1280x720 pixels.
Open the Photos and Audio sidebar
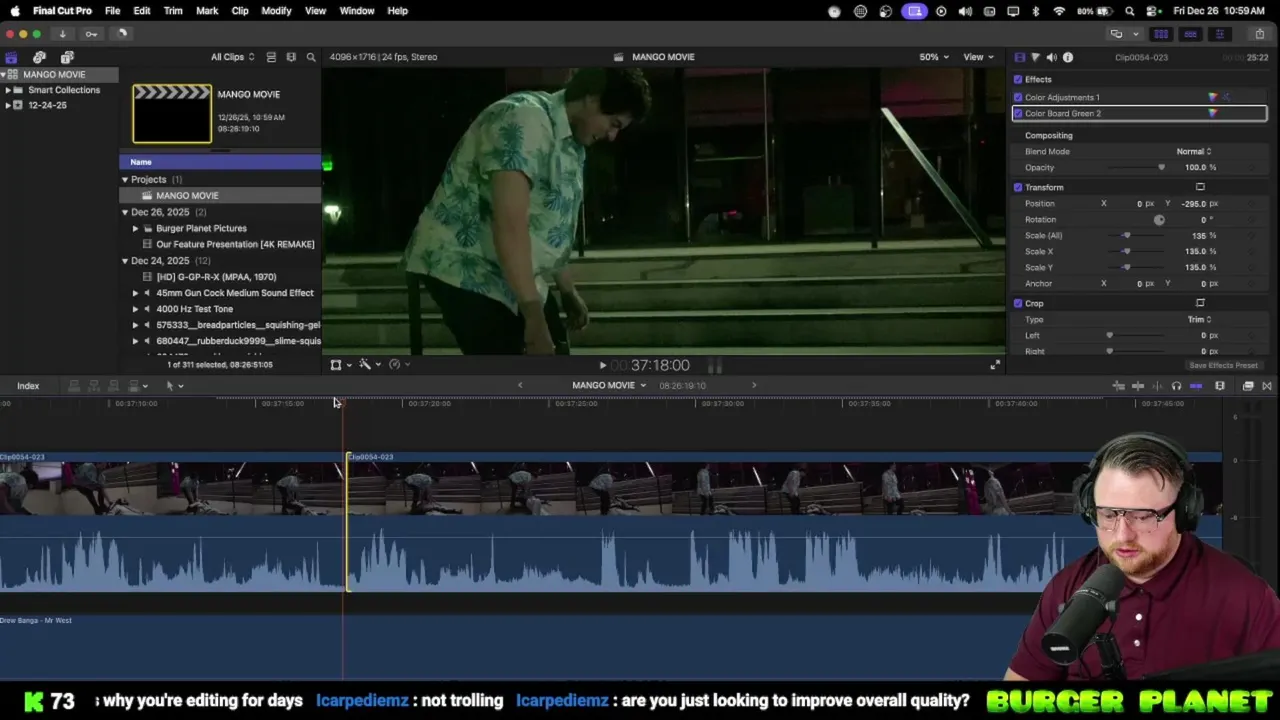(39, 57)
